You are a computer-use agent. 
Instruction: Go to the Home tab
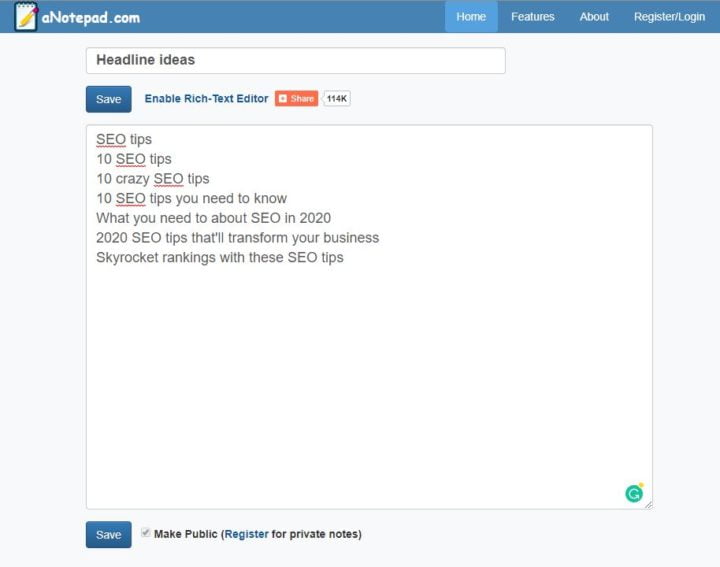[471, 17]
